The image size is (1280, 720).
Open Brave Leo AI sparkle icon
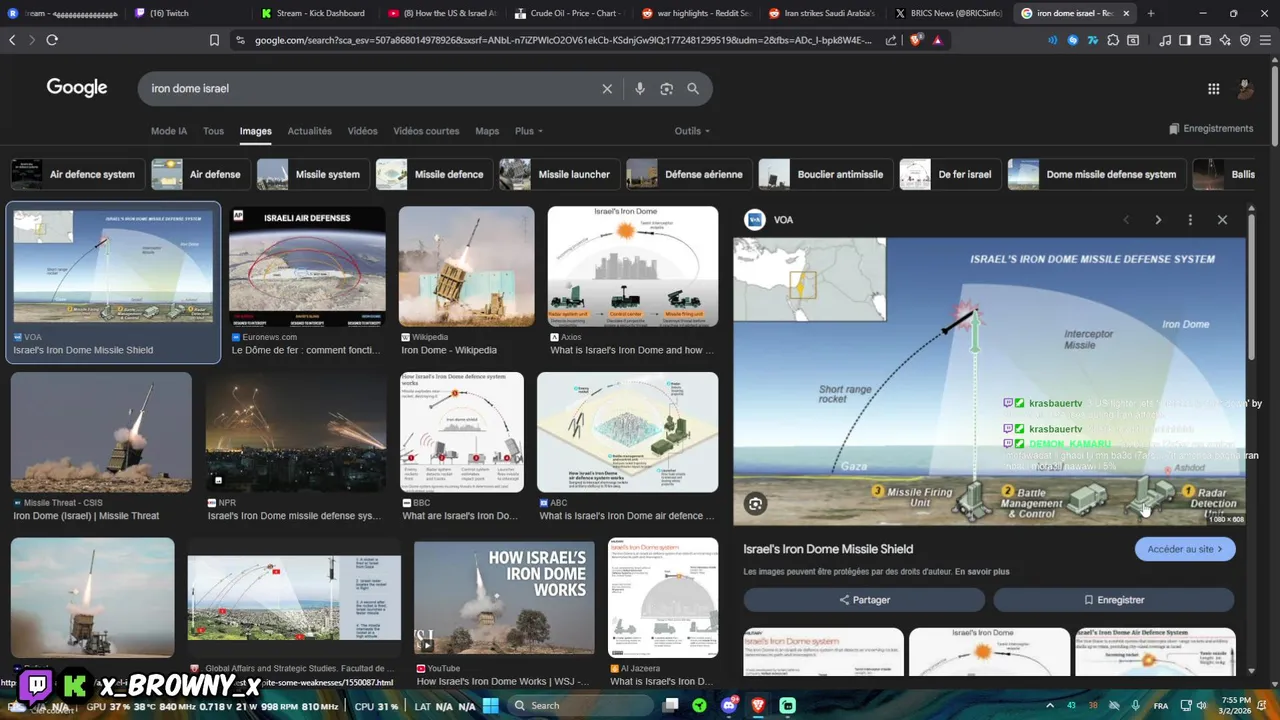click(1225, 40)
